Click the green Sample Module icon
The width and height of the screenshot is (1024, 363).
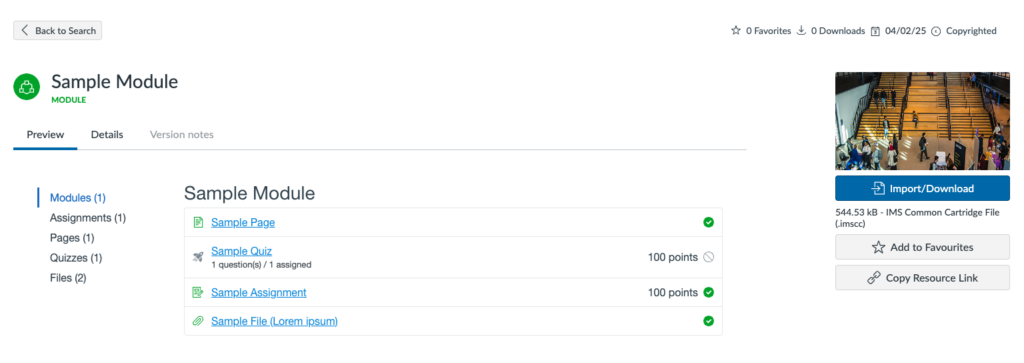27,87
